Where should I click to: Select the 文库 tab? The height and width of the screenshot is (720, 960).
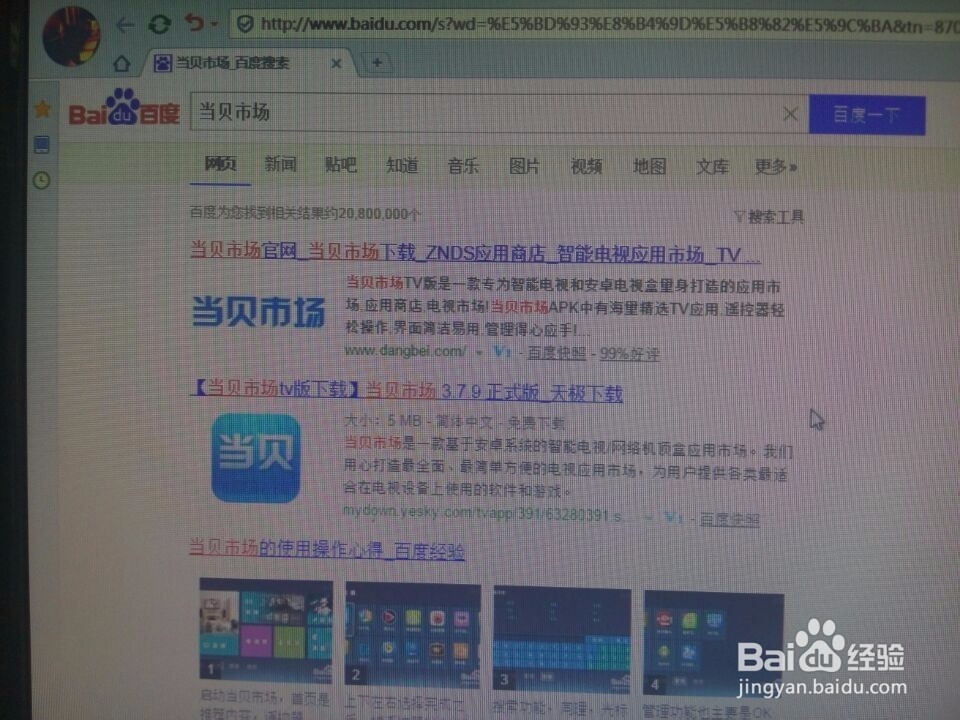[x=712, y=167]
